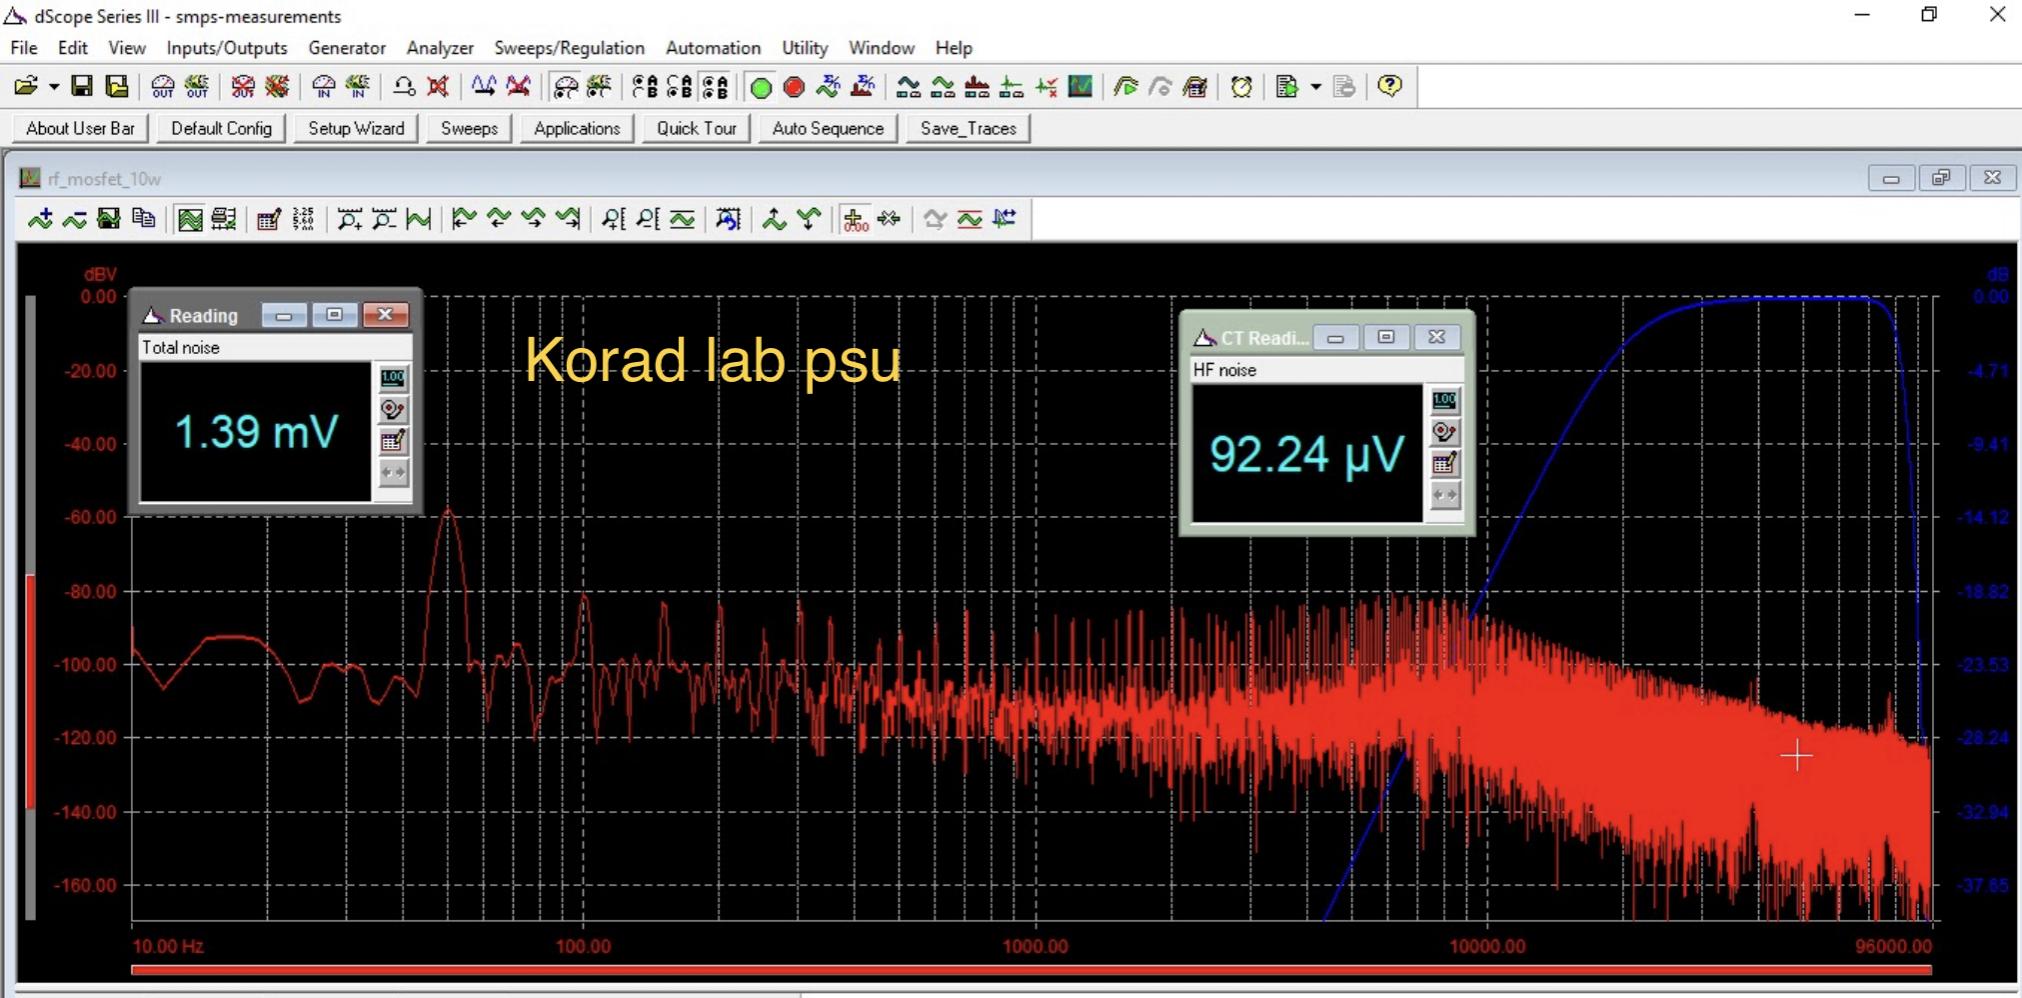This screenshot has width=2022, height=998.
Task: Click the red crossed waveform icon
Action: pyautogui.click(x=518, y=87)
